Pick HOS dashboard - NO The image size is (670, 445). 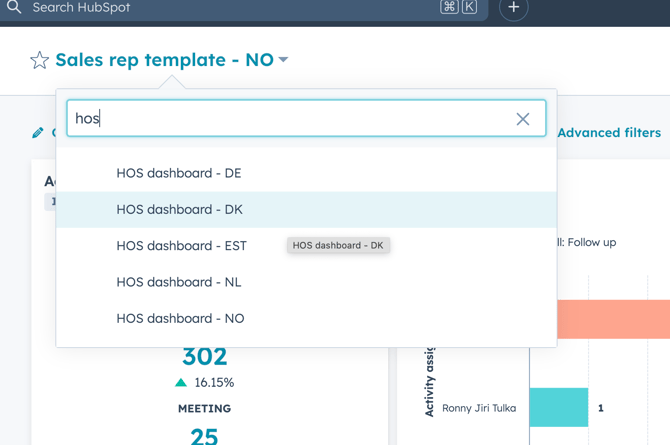[180, 318]
